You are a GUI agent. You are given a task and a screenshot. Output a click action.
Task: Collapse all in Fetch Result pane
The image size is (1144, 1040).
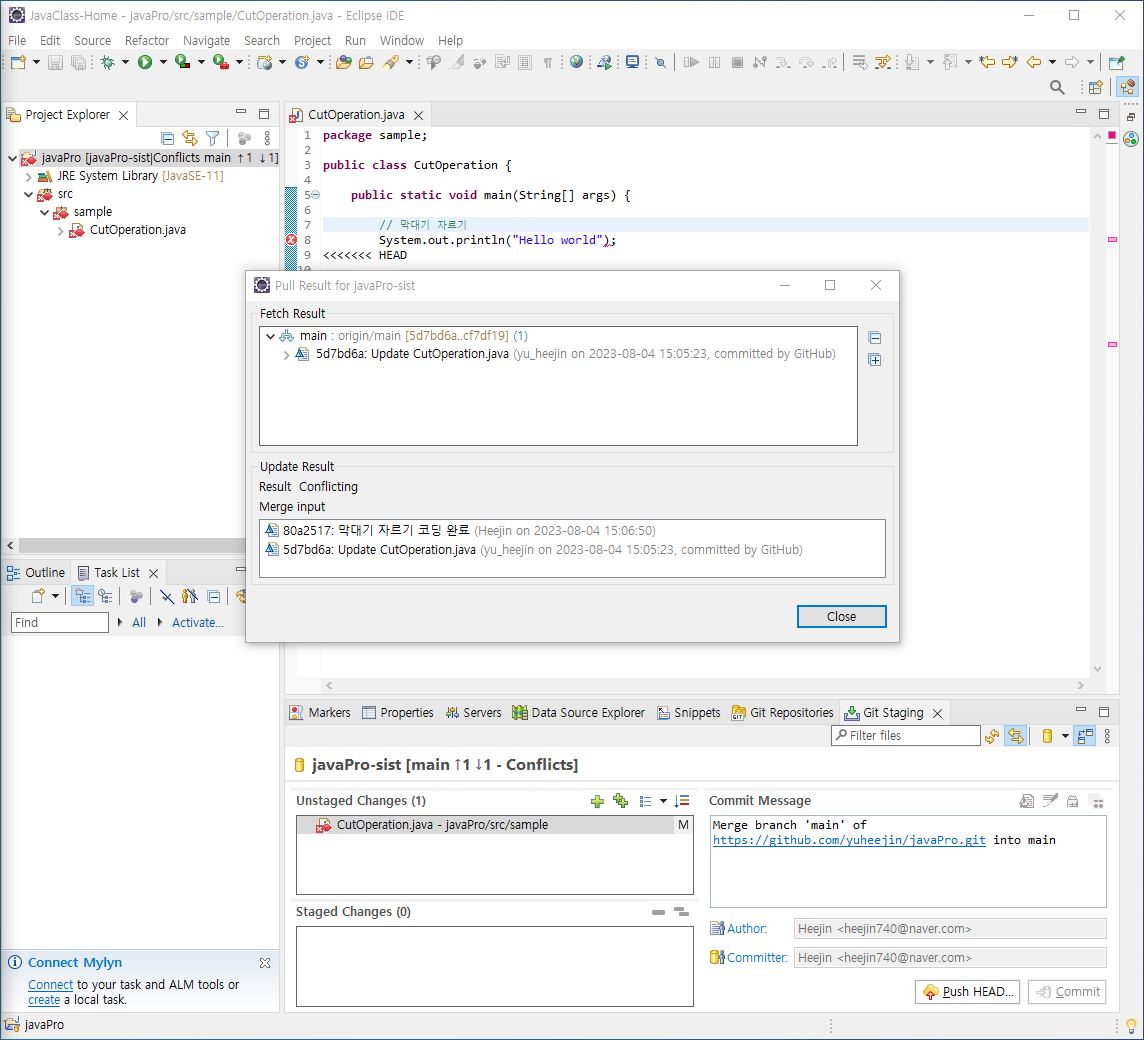pyautogui.click(x=875, y=338)
